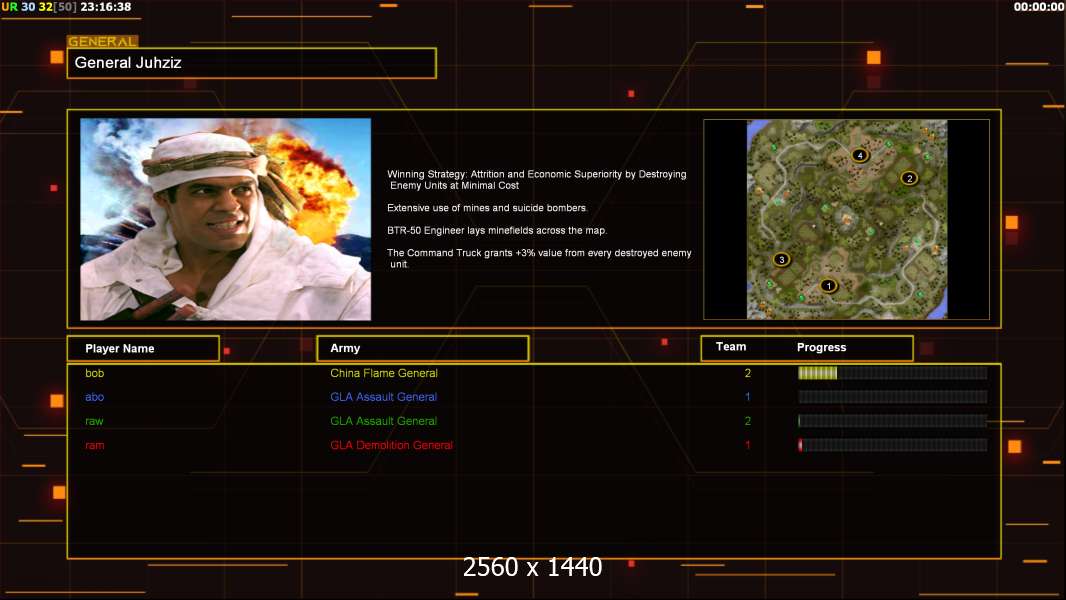Click GLA Demolition General army entry
Viewport: 1066px width, 600px height.
[x=392, y=445]
